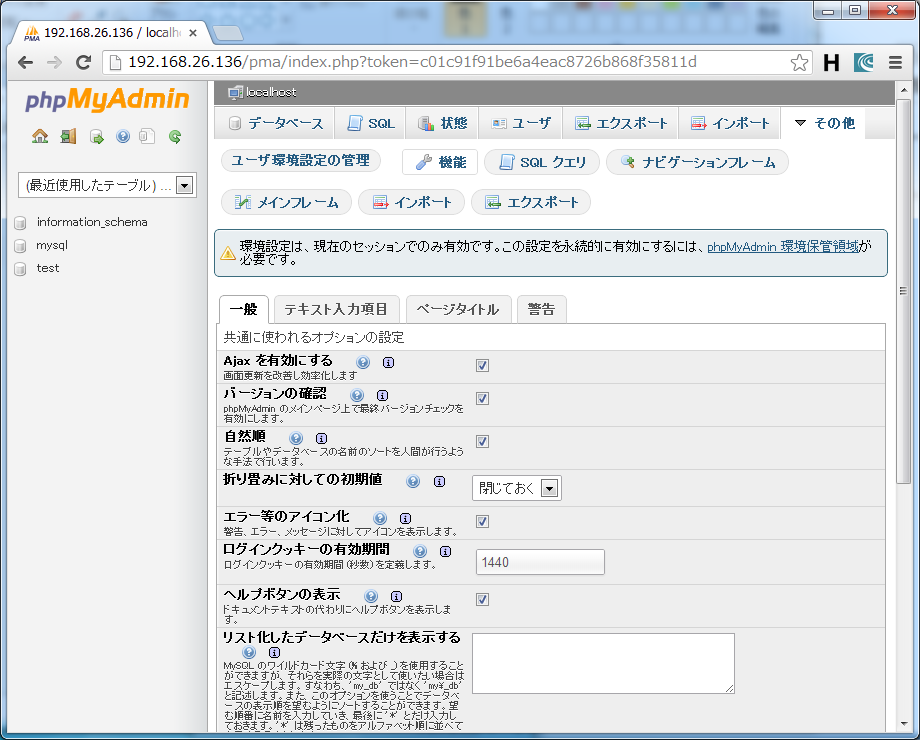Viewport: 920px width, 740px height.
Task: Disable the ヘルプボタンの表示 checkbox
Action: 482,599
